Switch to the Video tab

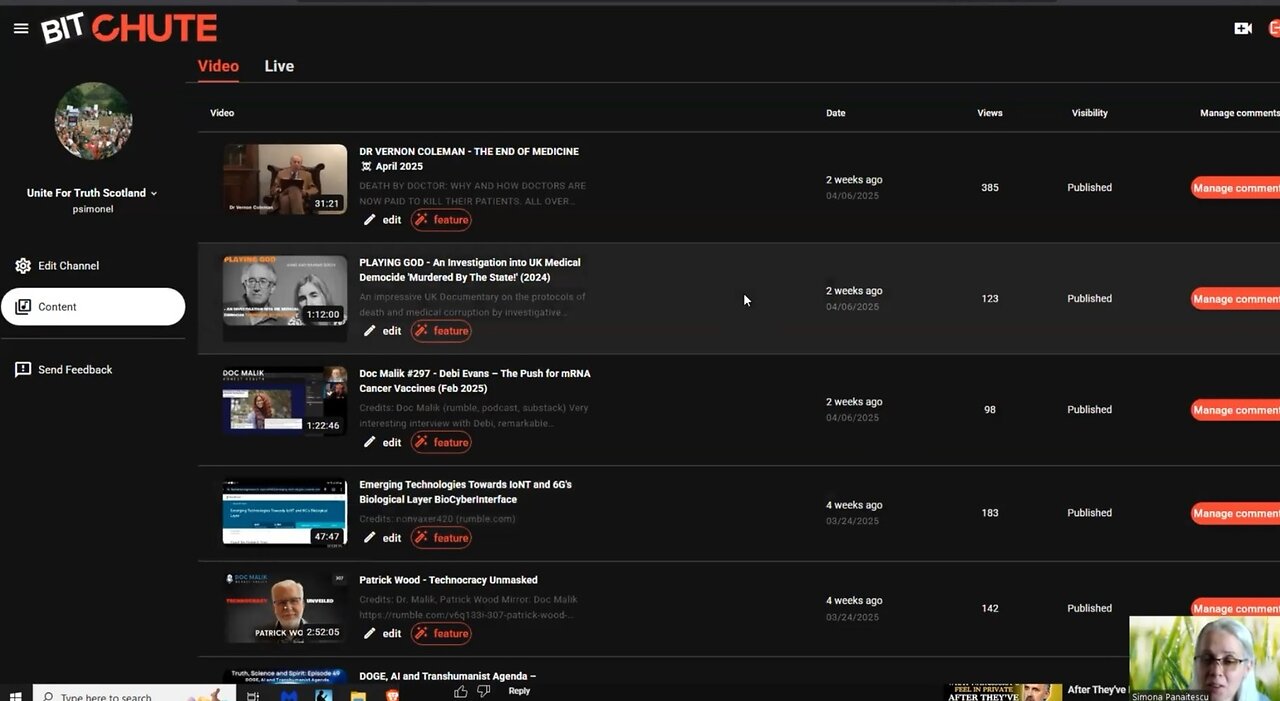point(218,66)
